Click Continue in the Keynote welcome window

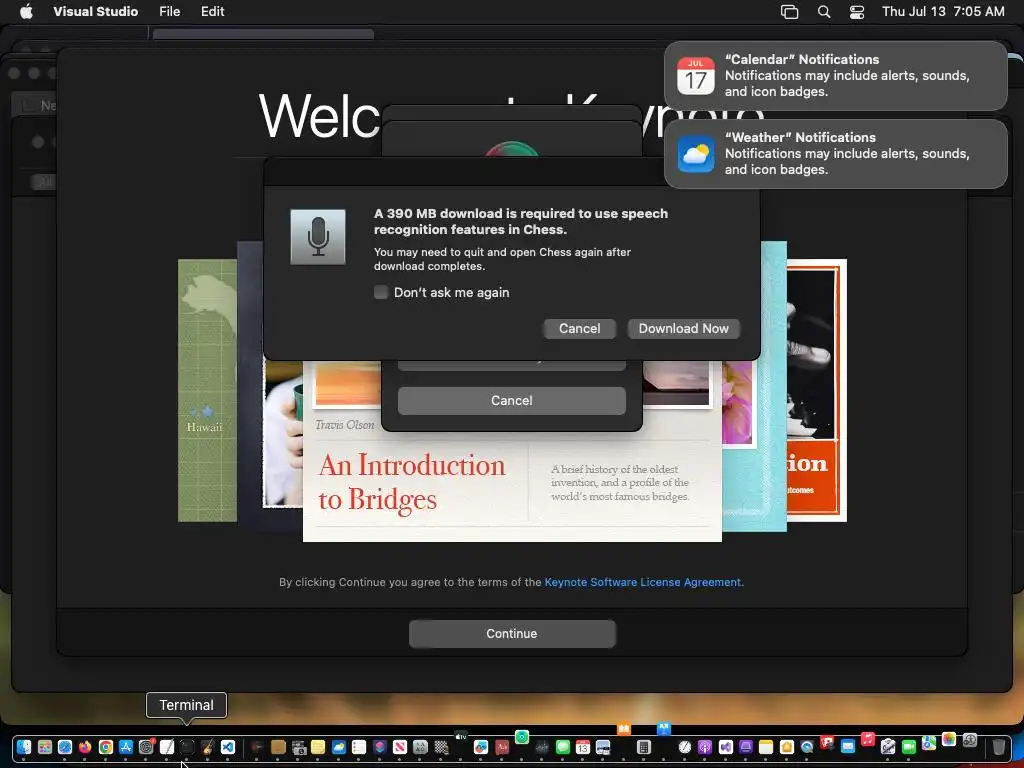click(511, 633)
